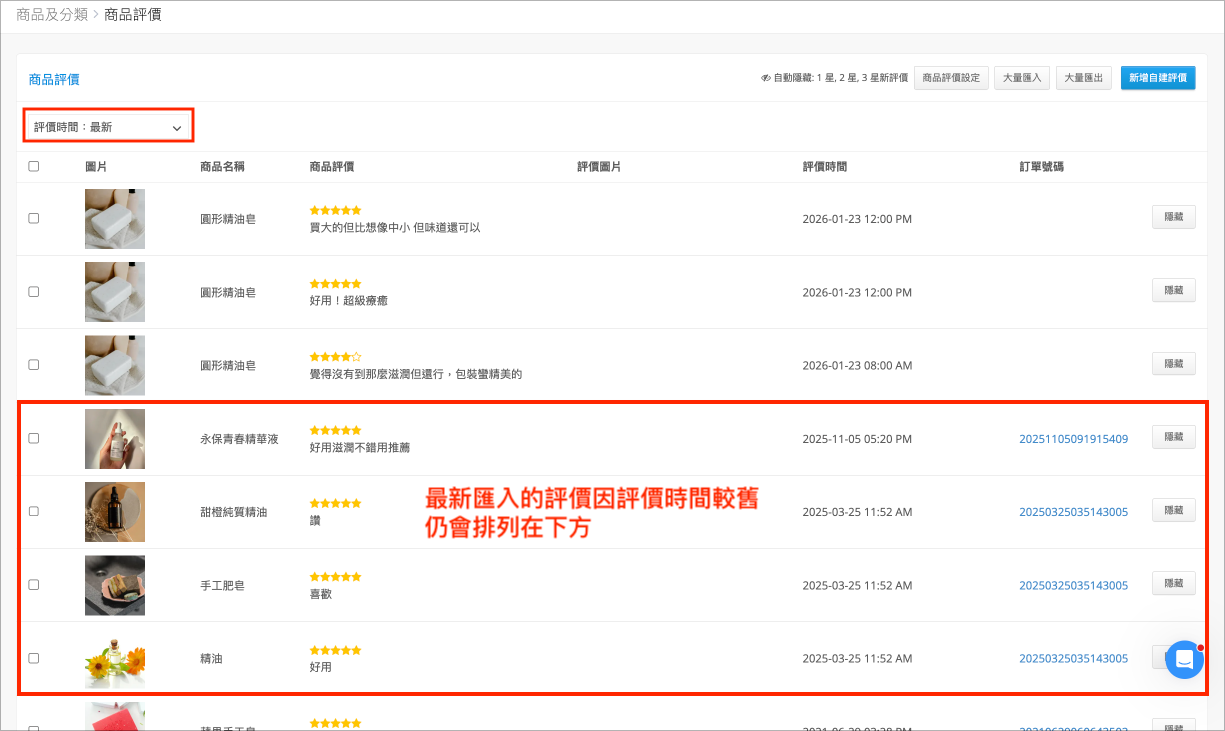Click the four-star rating of 圓形精油皂
1225x731 pixels.
click(x=336, y=356)
